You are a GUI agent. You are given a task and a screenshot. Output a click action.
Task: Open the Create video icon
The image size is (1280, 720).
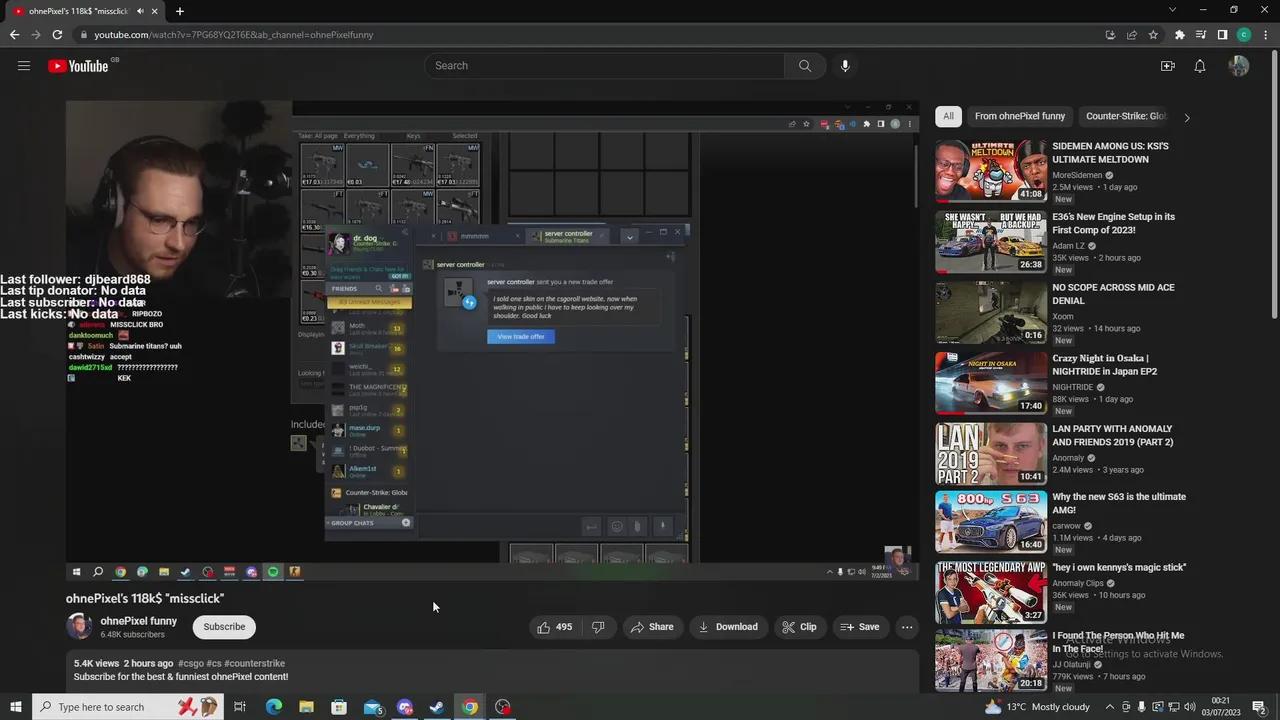click(1167, 66)
